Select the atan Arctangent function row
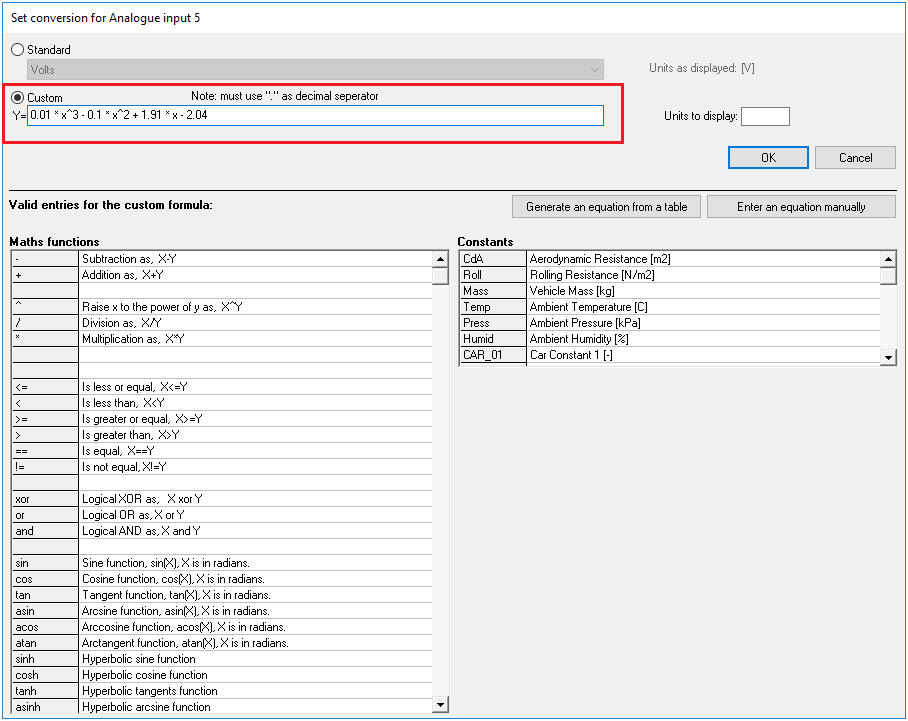 point(220,643)
